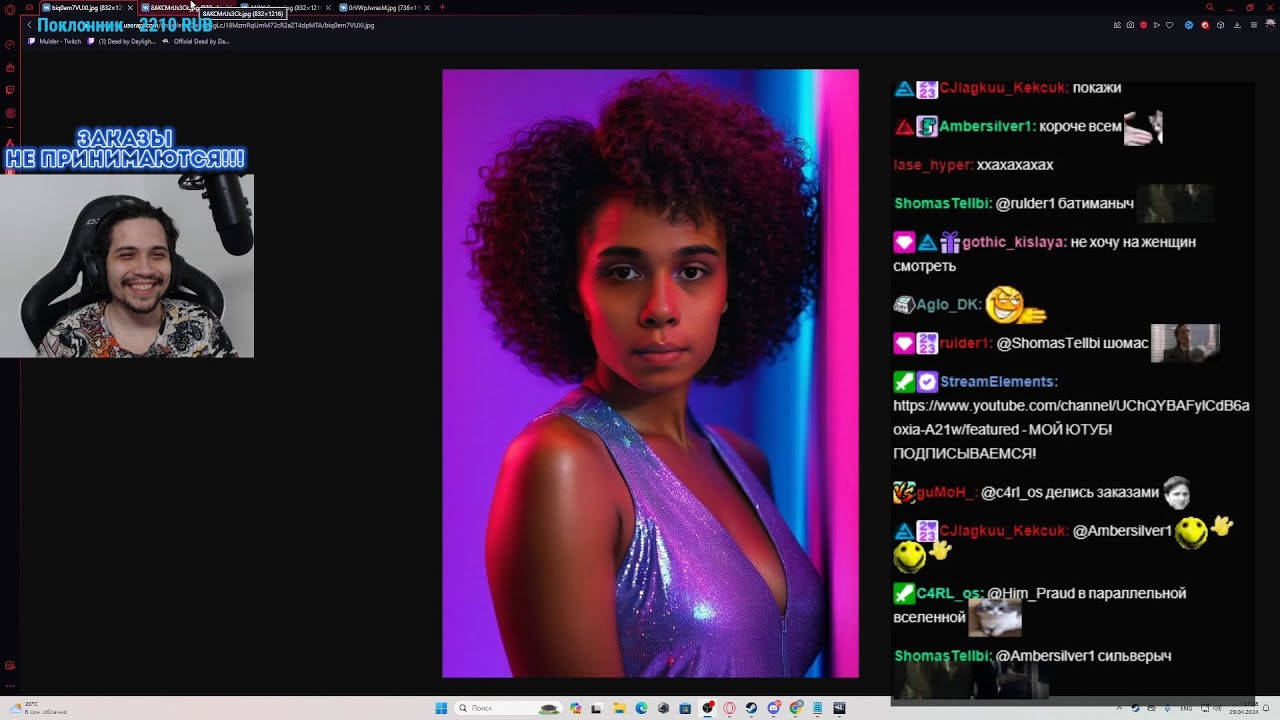Image resolution: width=1280 pixels, height=720 pixels.
Task: Open a new browser tab with plus
Action: [442, 7]
